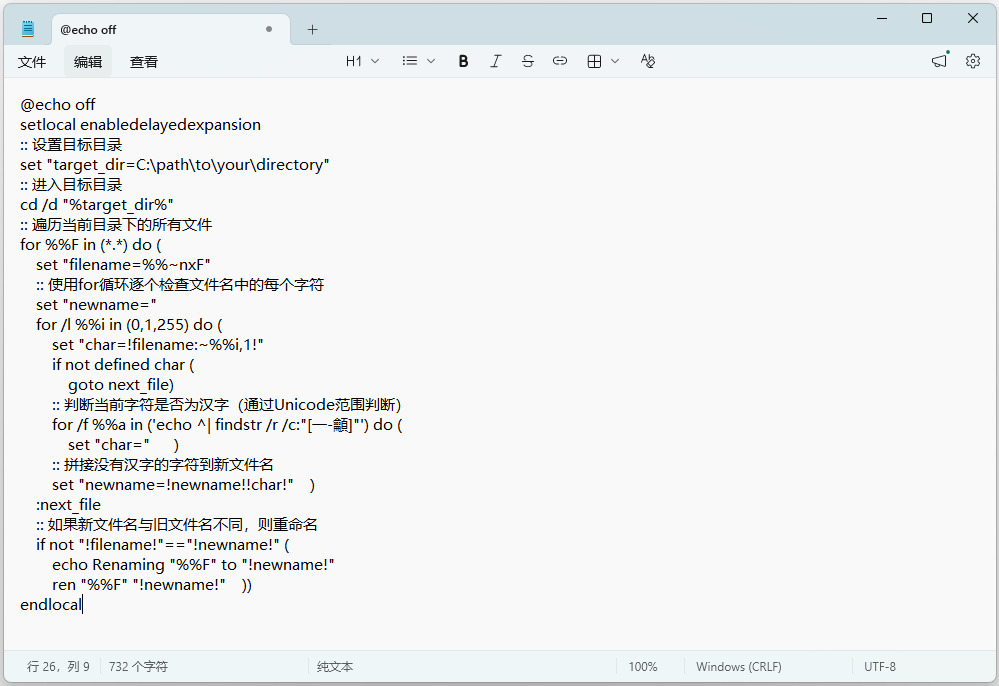Open the megaphone notifications icon
999x686 pixels.
click(x=940, y=61)
